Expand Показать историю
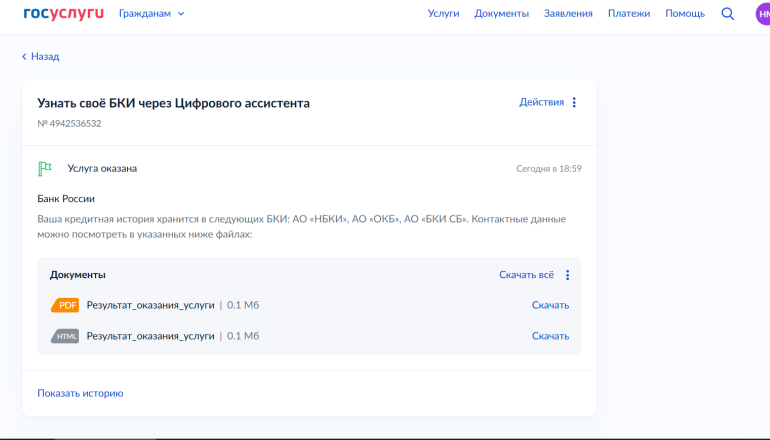Image resolution: width=770 pixels, height=440 pixels. (80, 393)
